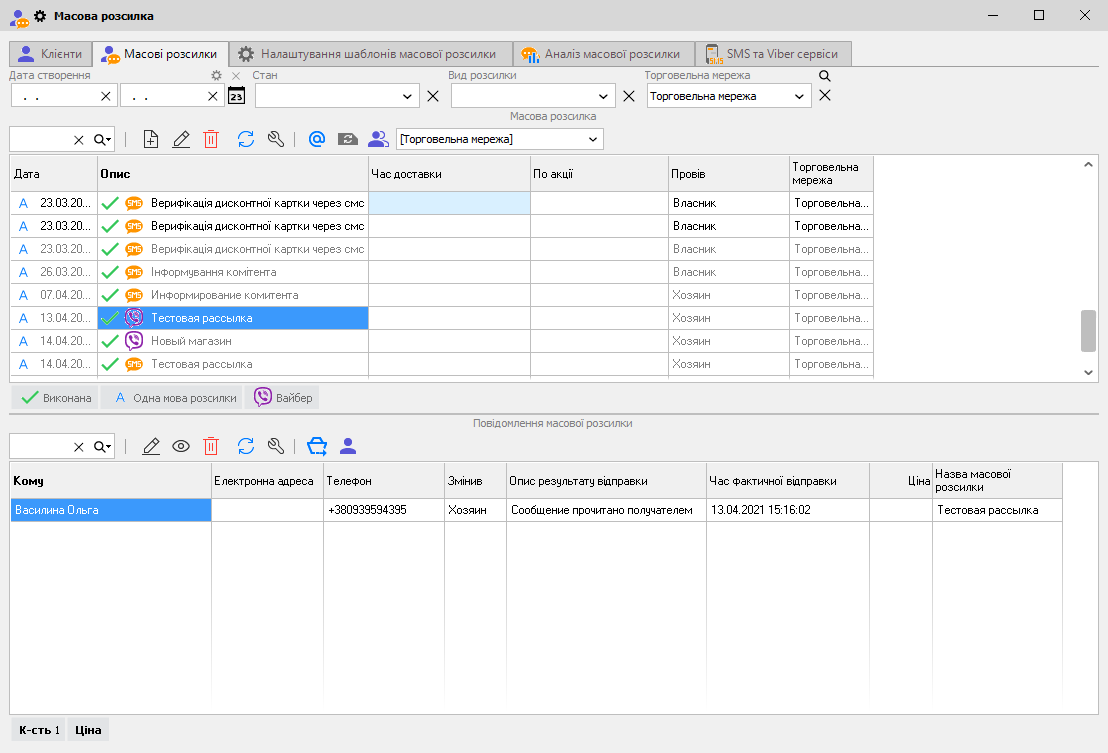Viewport: 1108px width, 753px height.
Task: Open the calendar date picker icon
Action: 236,96
